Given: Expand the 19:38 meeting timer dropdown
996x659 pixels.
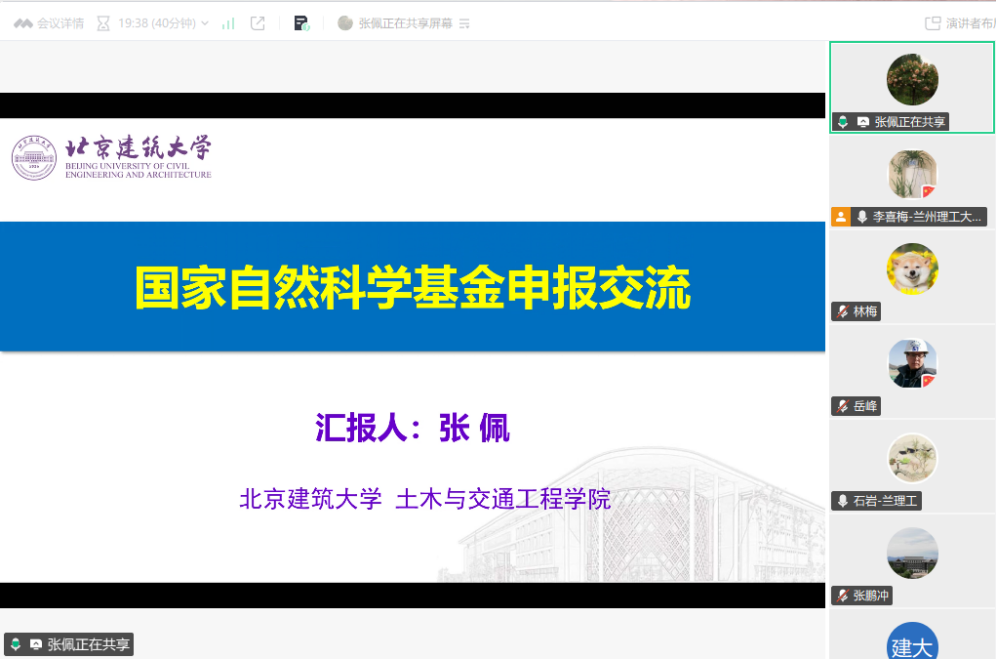Looking at the screenshot, I should pyautogui.click(x=205, y=23).
